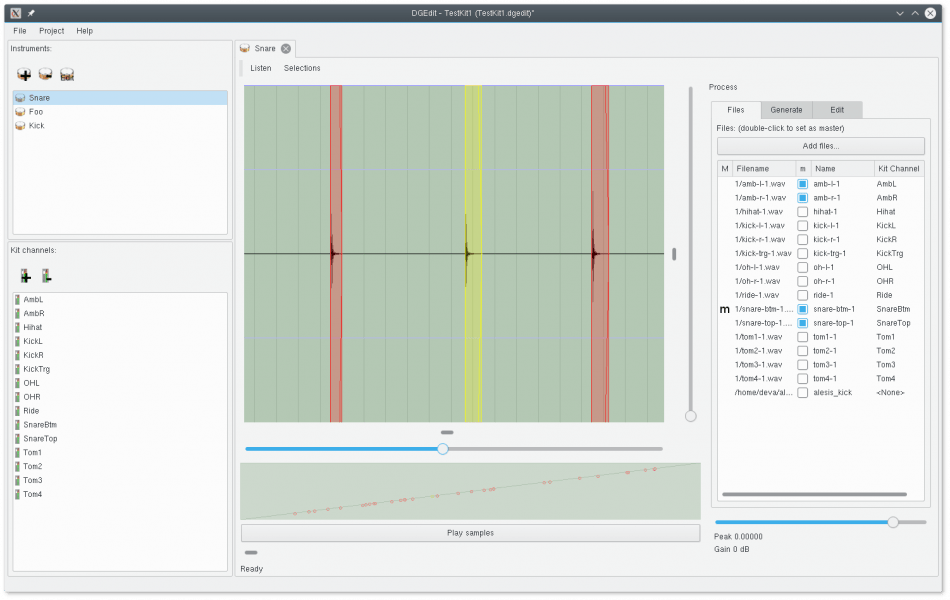
Task: Switch to the Generate tab
Action: [x=786, y=110]
